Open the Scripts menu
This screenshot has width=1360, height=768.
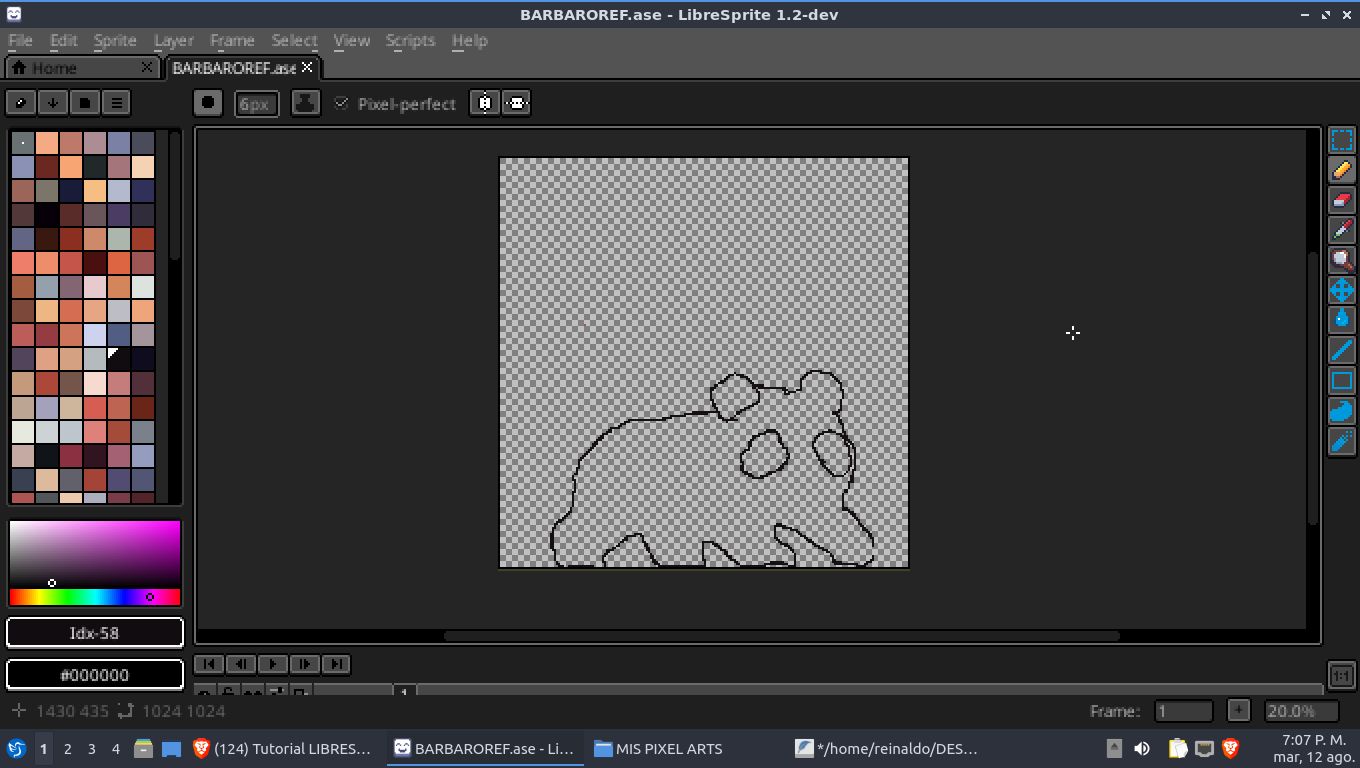click(x=410, y=40)
